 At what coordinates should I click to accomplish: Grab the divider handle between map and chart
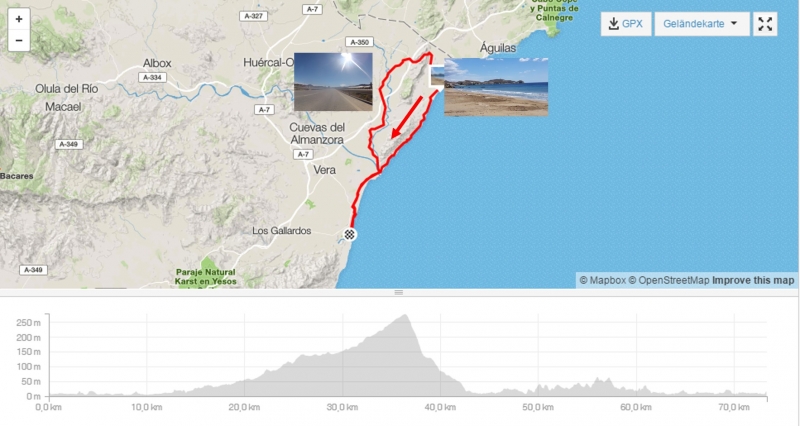click(399, 292)
